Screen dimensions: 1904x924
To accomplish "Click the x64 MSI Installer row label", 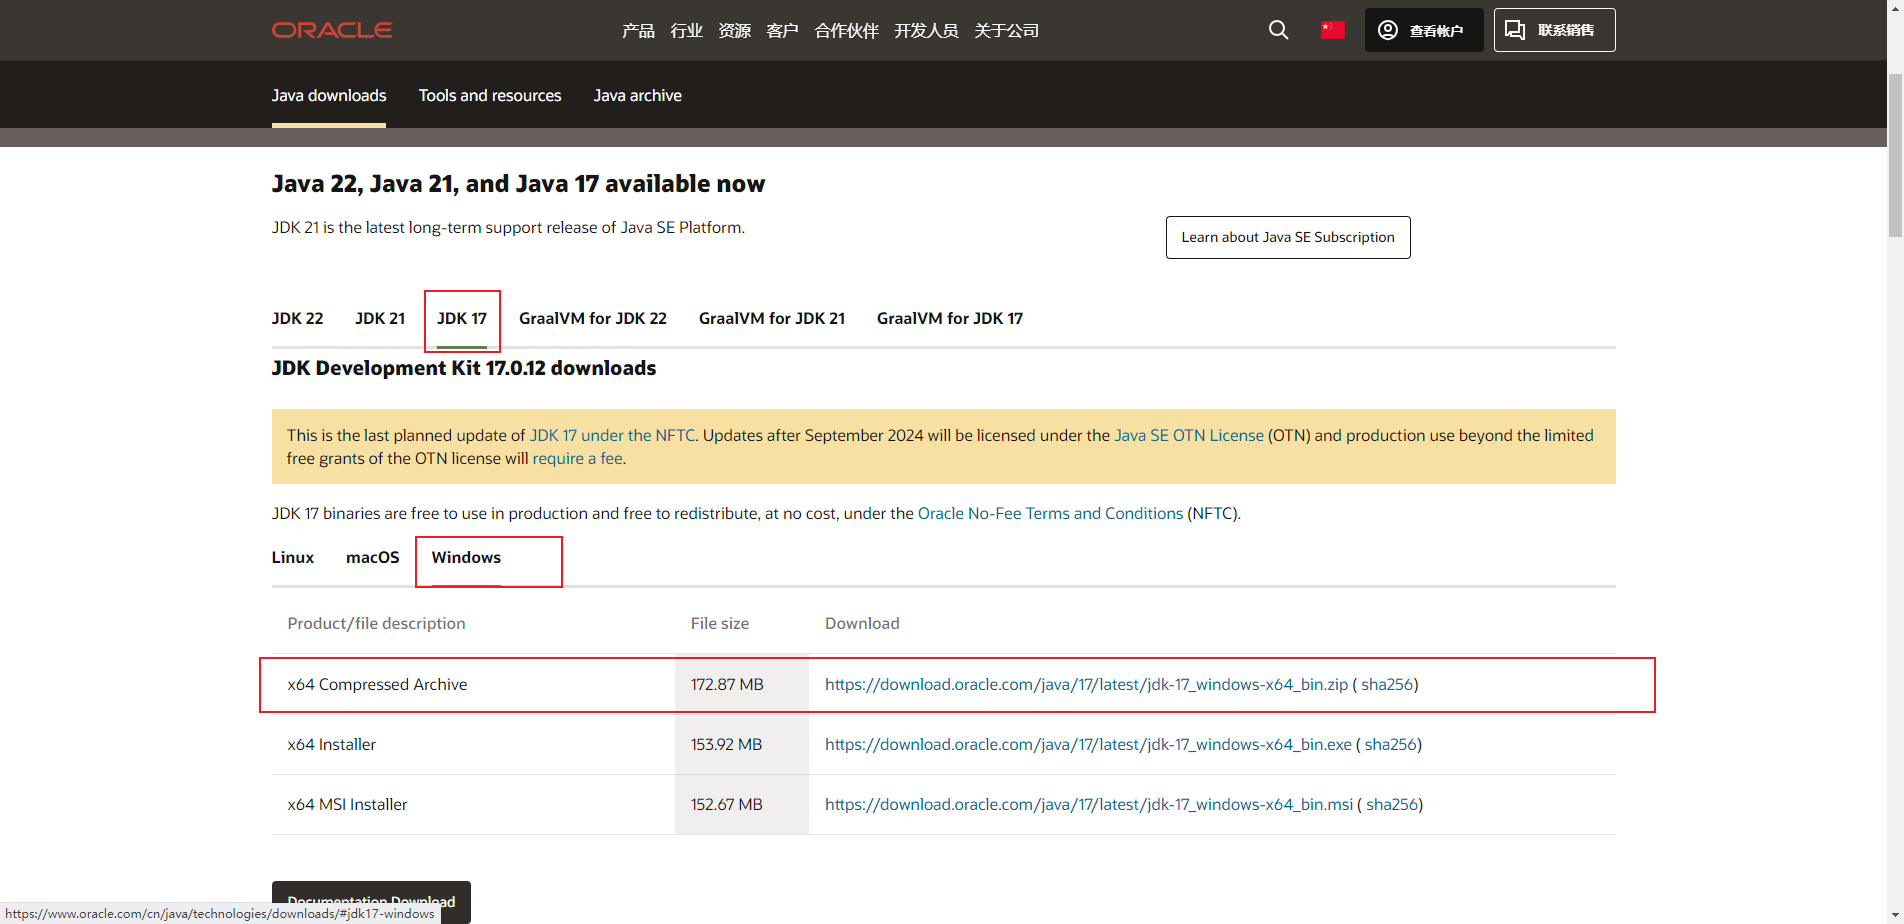I will (x=347, y=805).
